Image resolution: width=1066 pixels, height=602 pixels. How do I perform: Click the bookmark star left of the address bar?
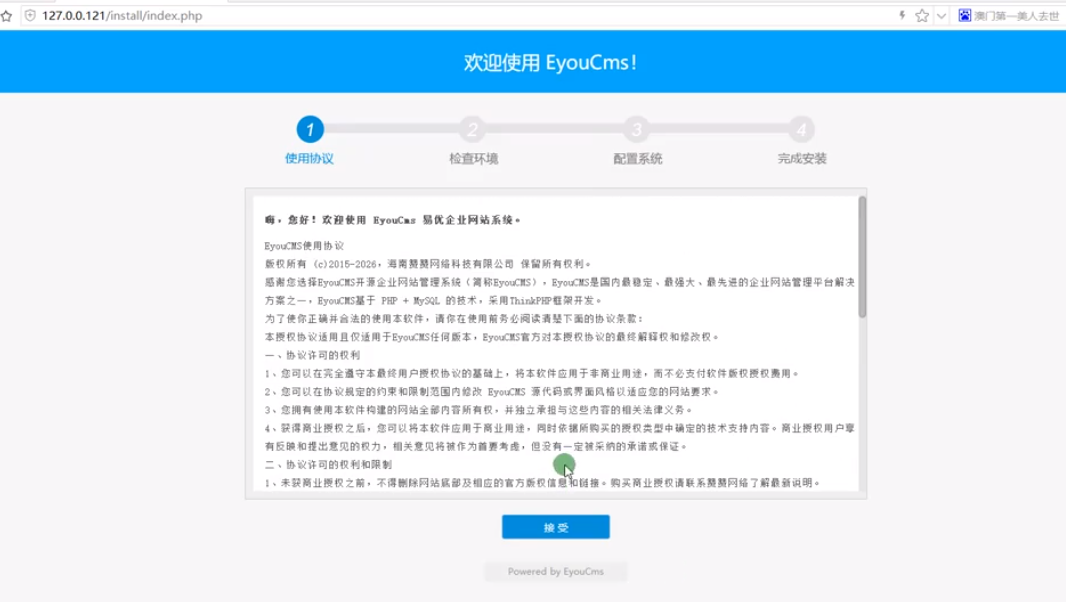(x=7, y=16)
